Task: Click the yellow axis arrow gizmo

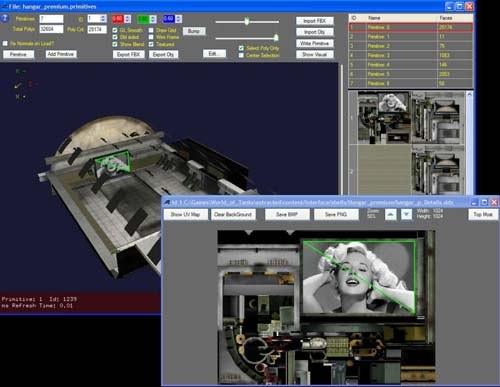Action: [18, 85]
